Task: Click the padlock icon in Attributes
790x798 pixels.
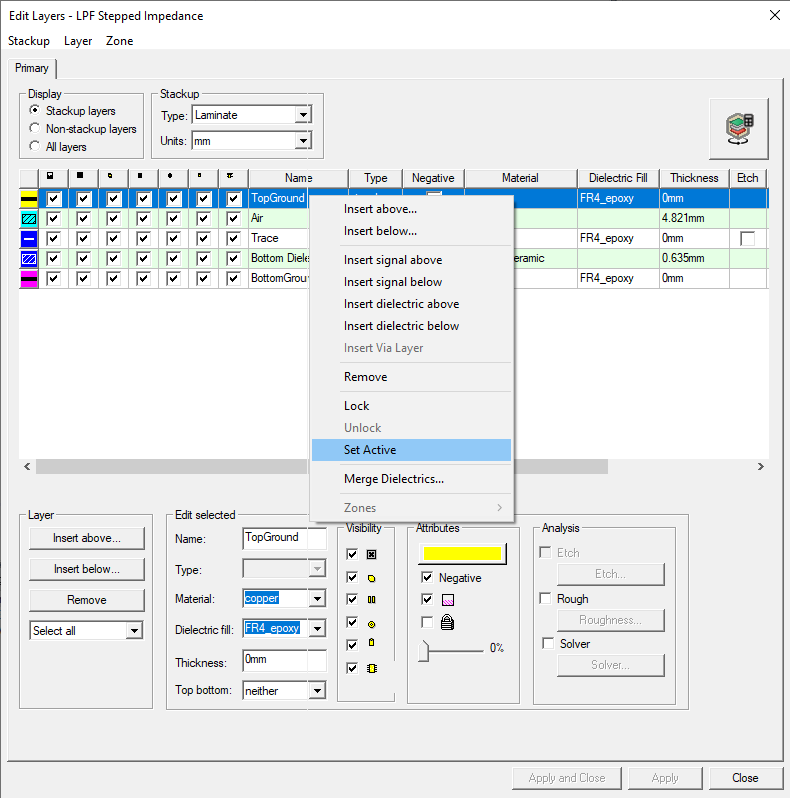Action: click(x=447, y=622)
